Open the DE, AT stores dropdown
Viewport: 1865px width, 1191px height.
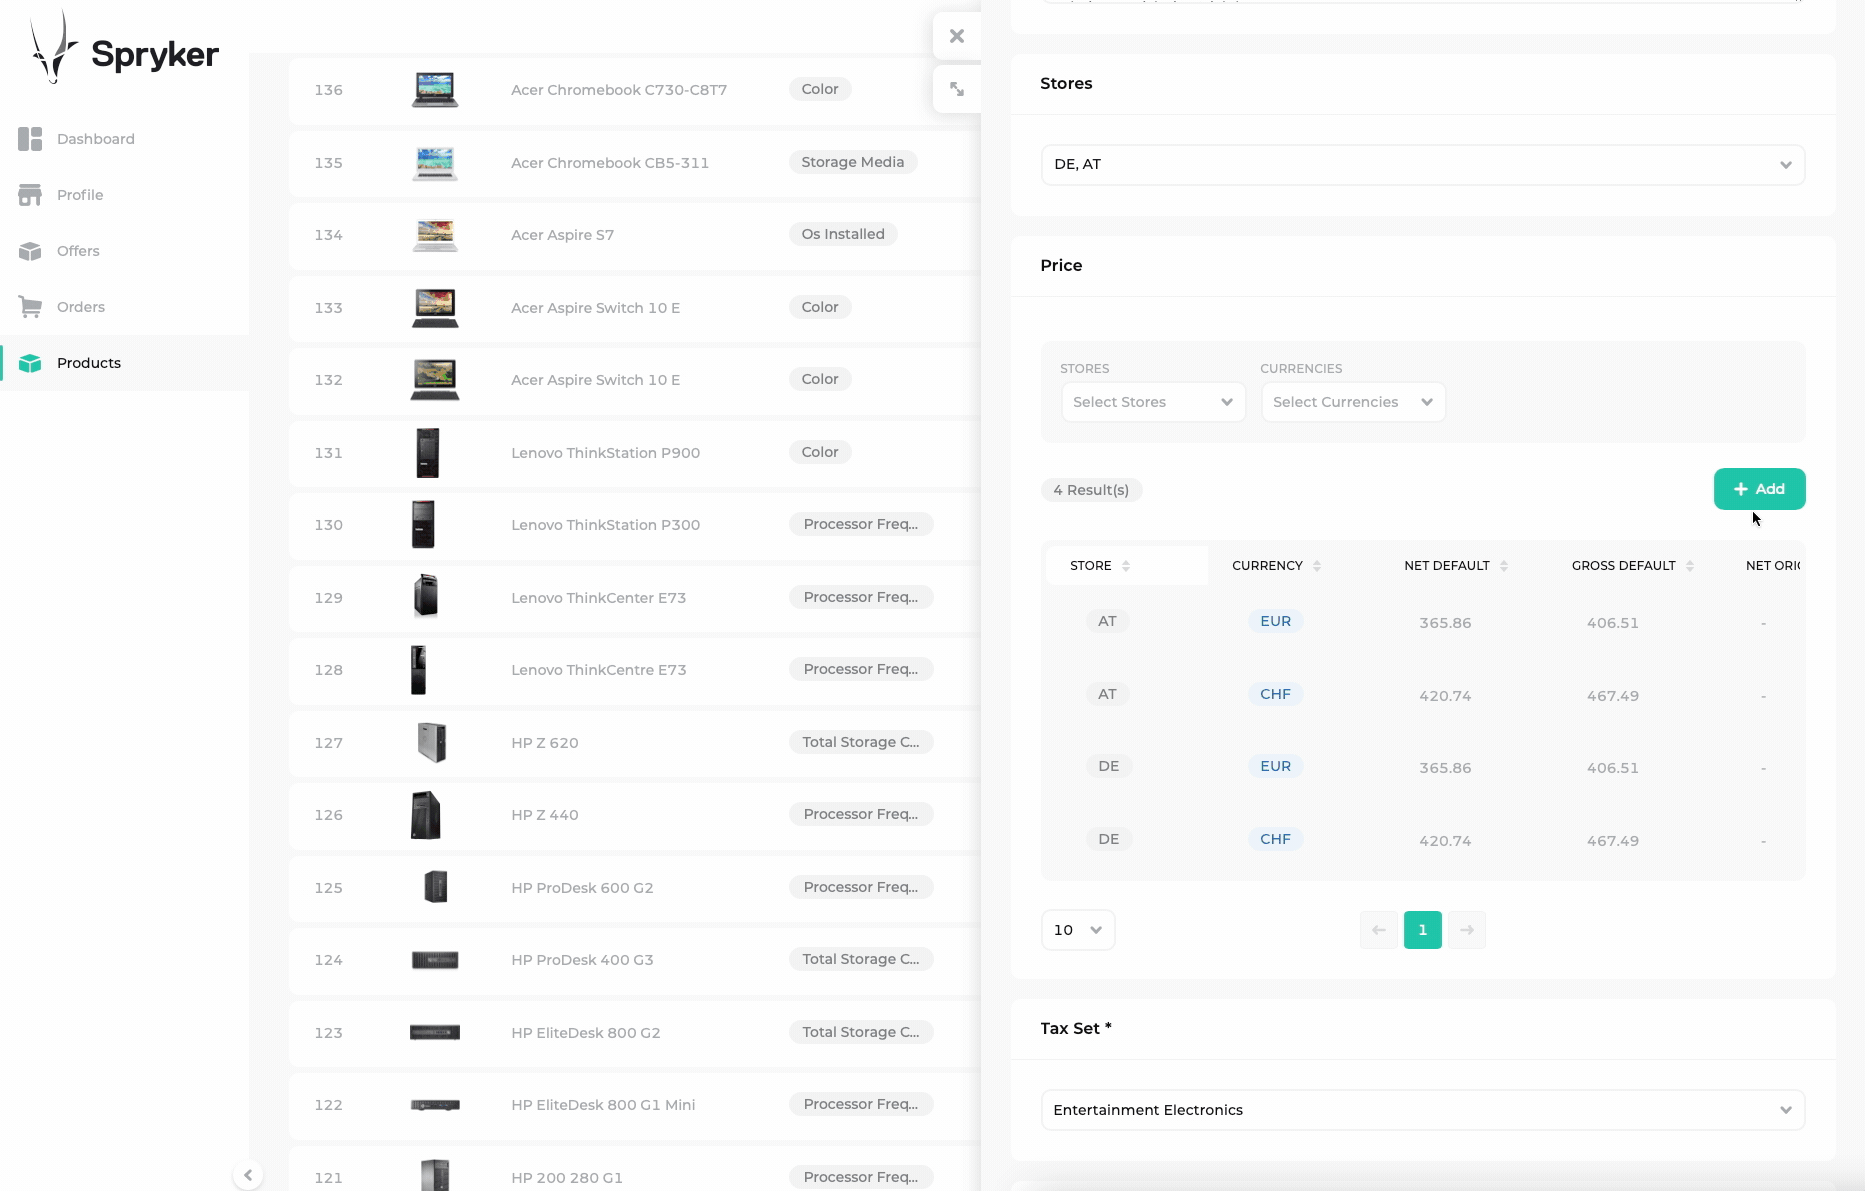[x=1423, y=165]
